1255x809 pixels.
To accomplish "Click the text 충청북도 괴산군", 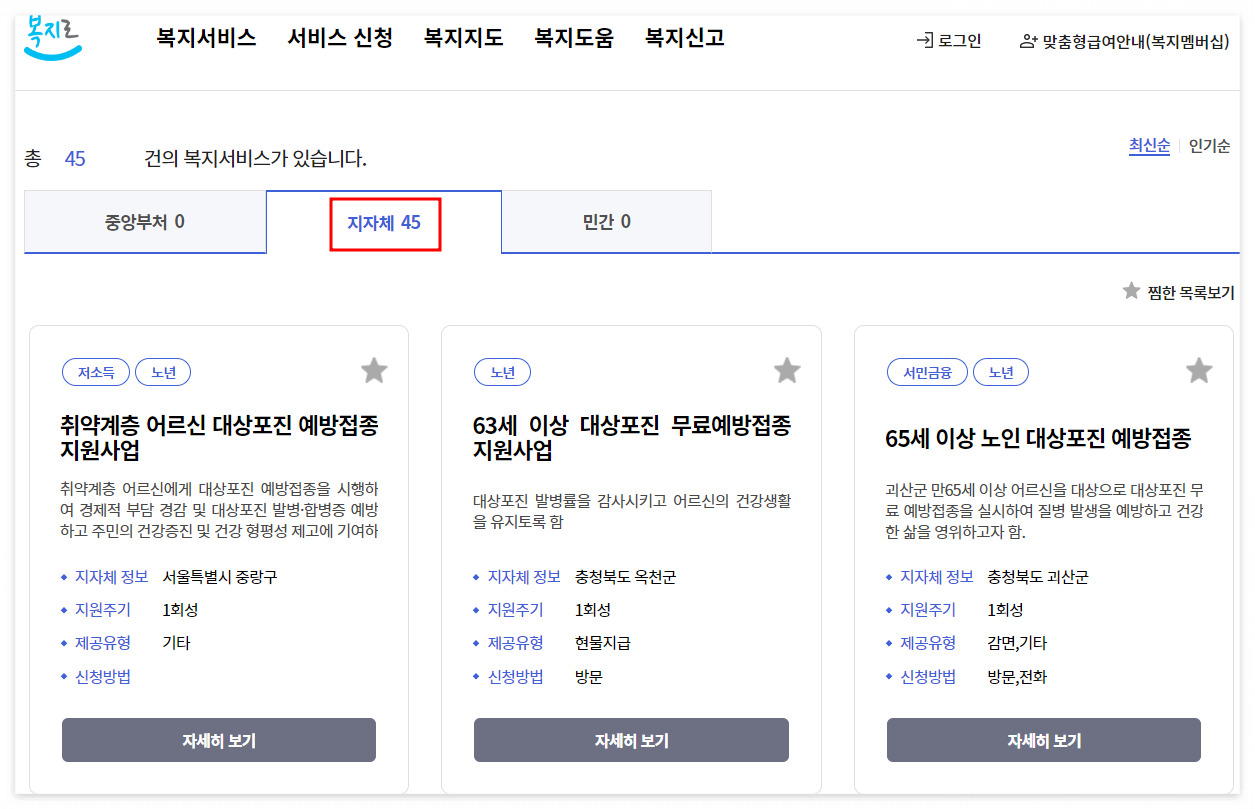I will click(x=1038, y=577).
